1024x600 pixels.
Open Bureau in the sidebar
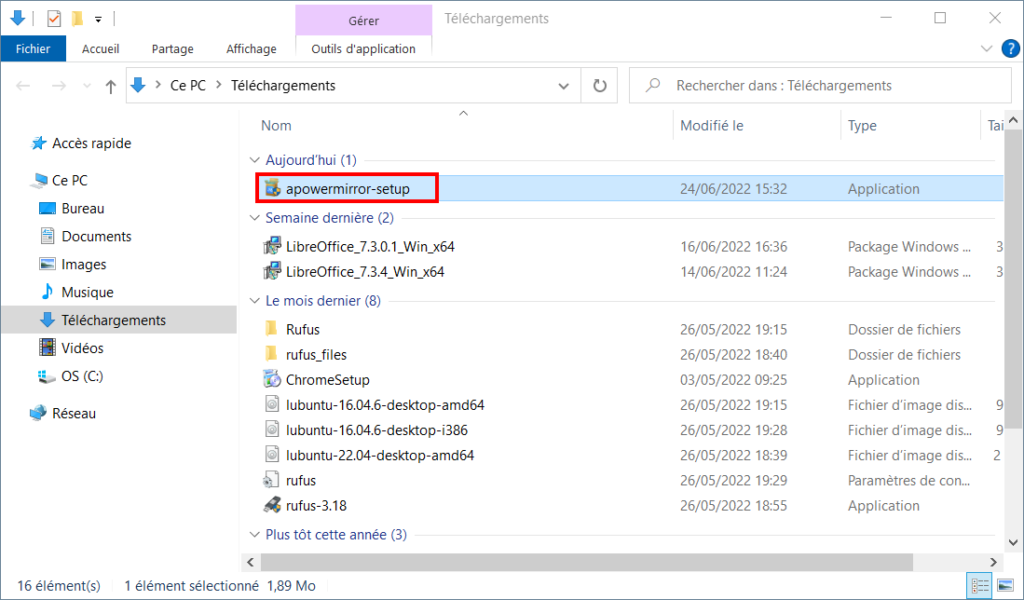[83, 208]
